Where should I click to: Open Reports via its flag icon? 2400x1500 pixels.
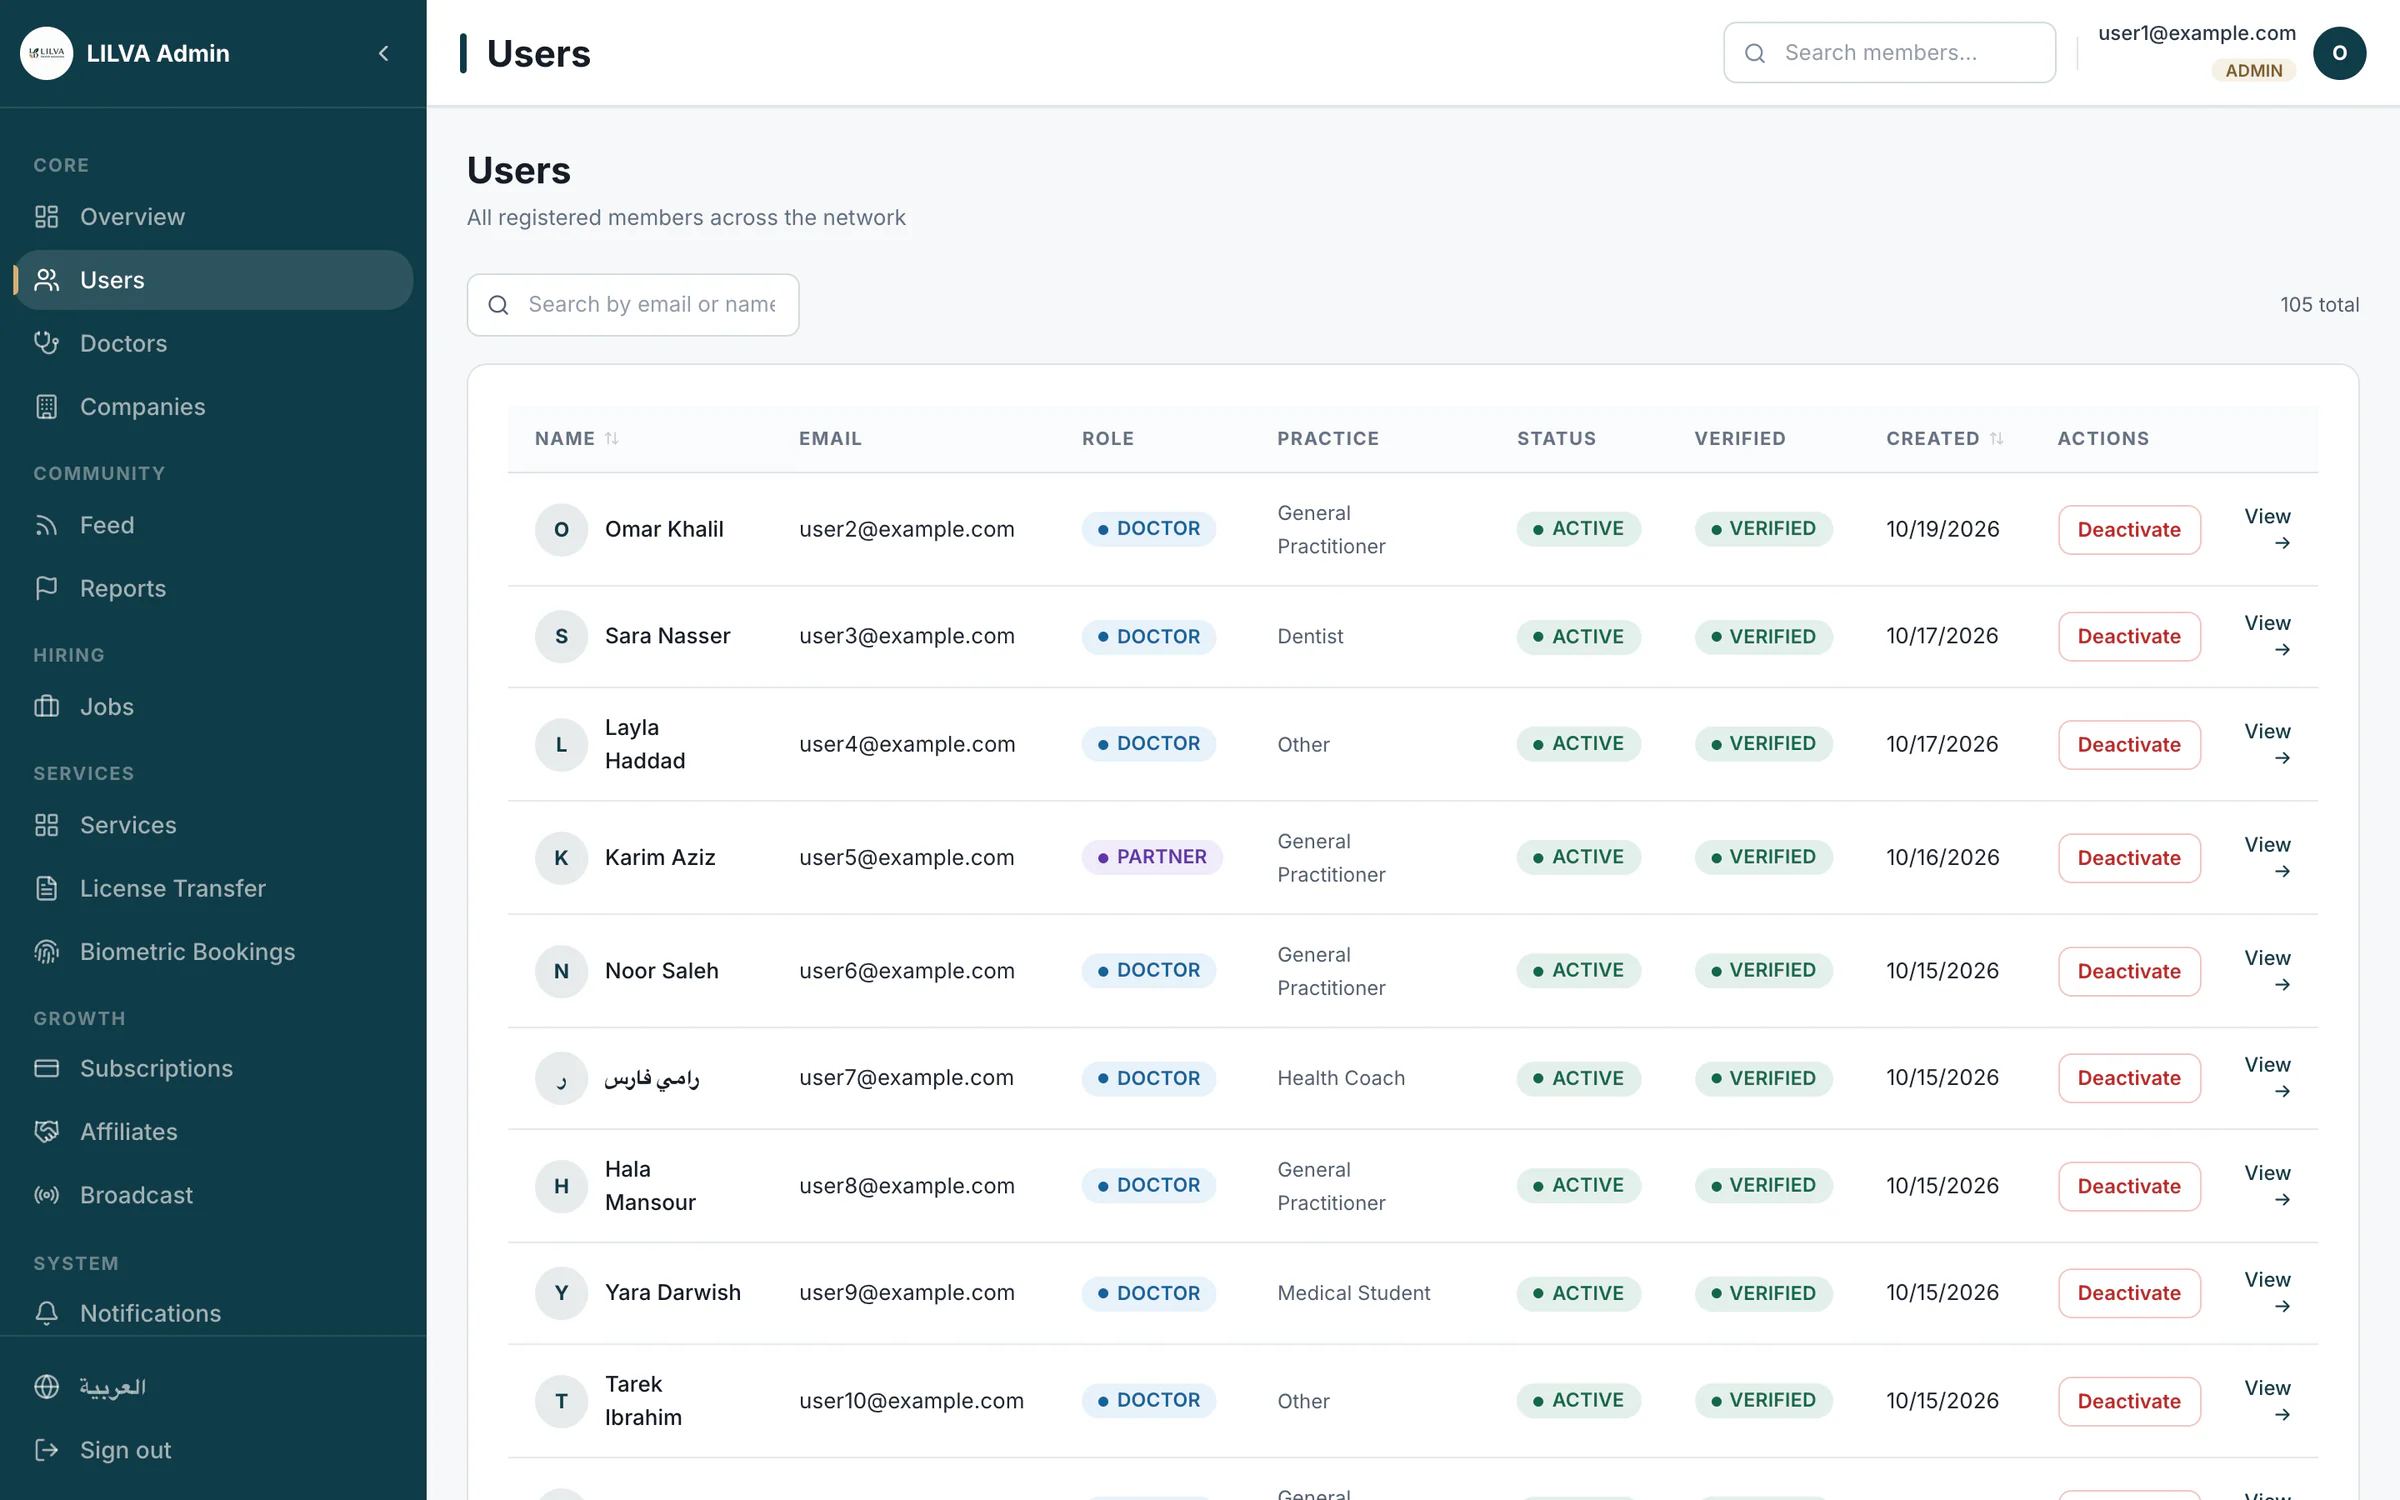[x=46, y=588]
